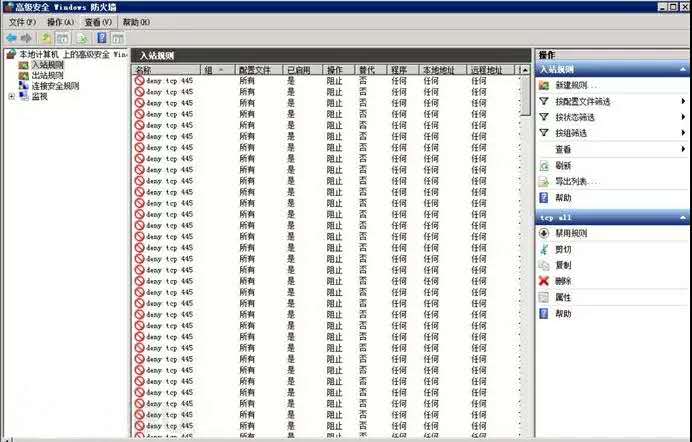Sort by the 操作 column header

click(x=338, y=70)
